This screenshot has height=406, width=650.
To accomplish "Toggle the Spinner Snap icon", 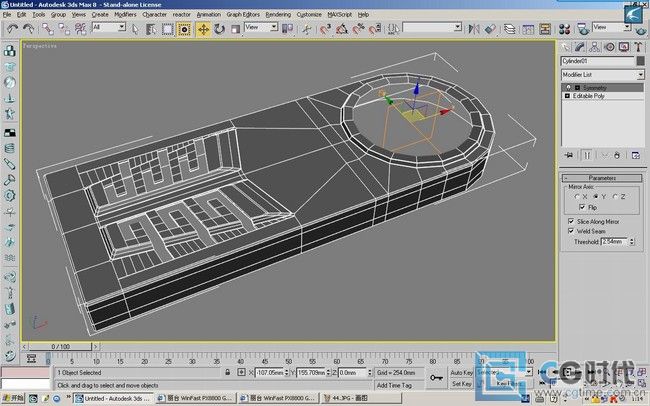I will [375, 29].
